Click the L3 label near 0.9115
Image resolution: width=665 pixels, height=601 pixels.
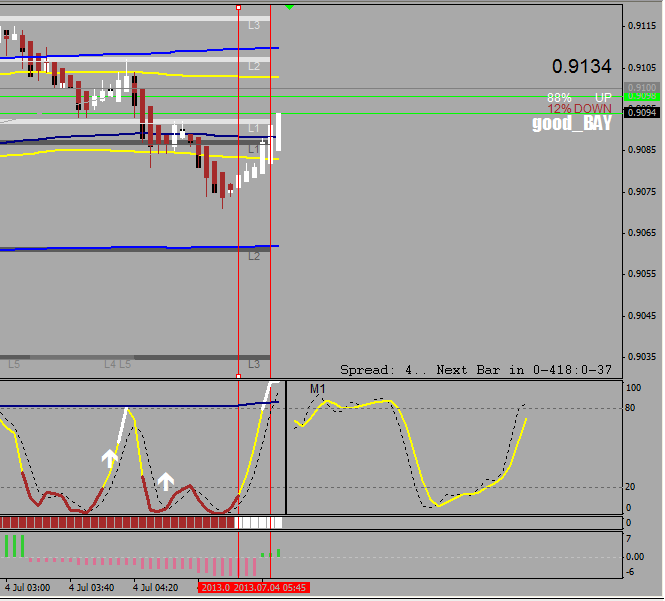[x=254, y=25]
